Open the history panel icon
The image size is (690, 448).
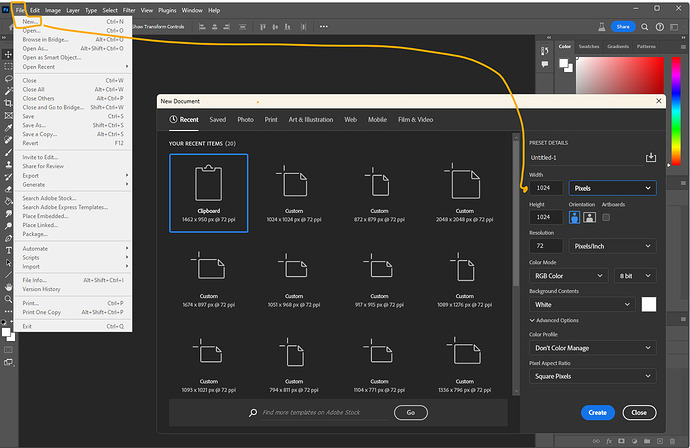[x=545, y=51]
